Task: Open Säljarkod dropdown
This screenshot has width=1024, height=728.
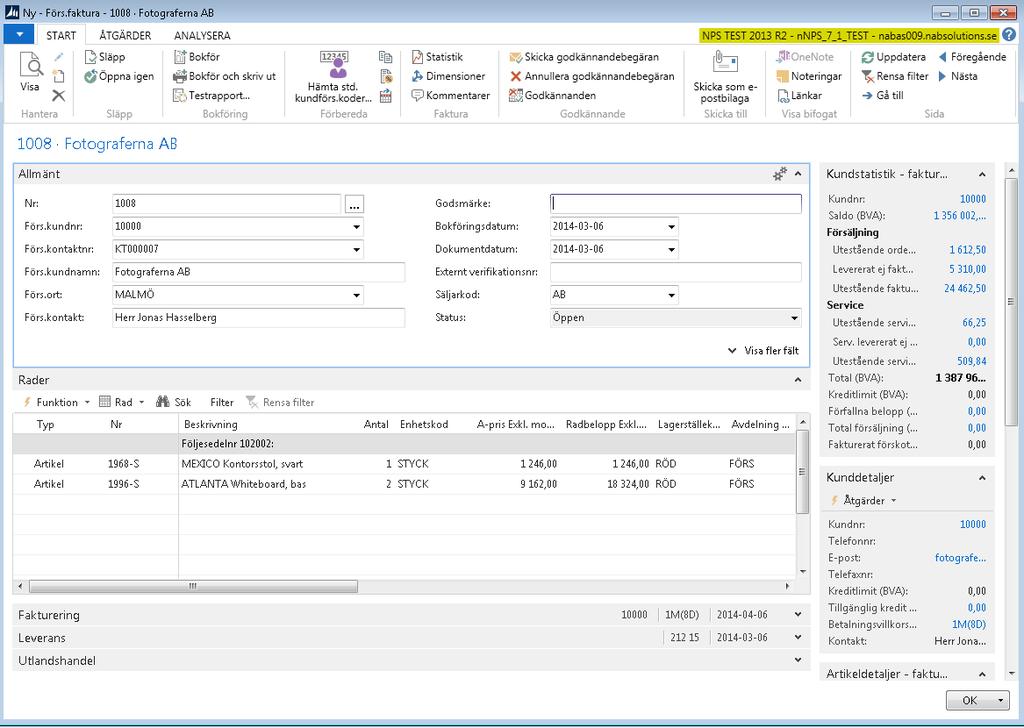Action: (671, 295)
